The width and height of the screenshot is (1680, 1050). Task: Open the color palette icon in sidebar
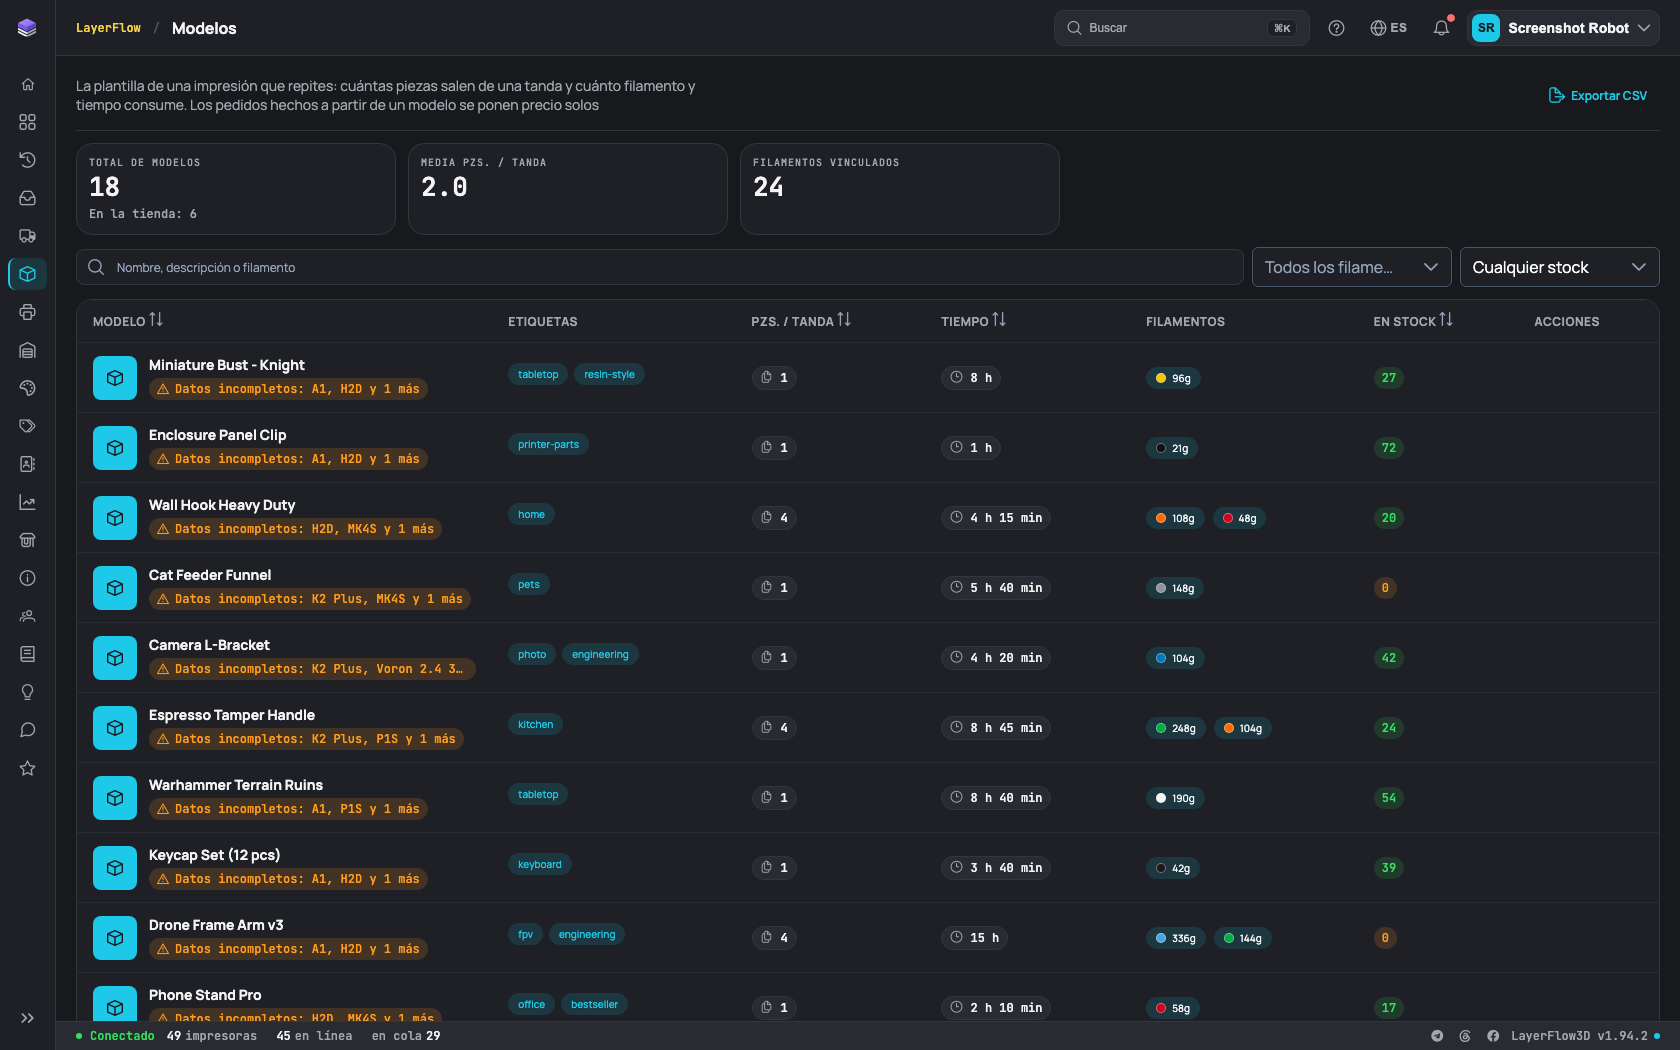coord(27,388)
